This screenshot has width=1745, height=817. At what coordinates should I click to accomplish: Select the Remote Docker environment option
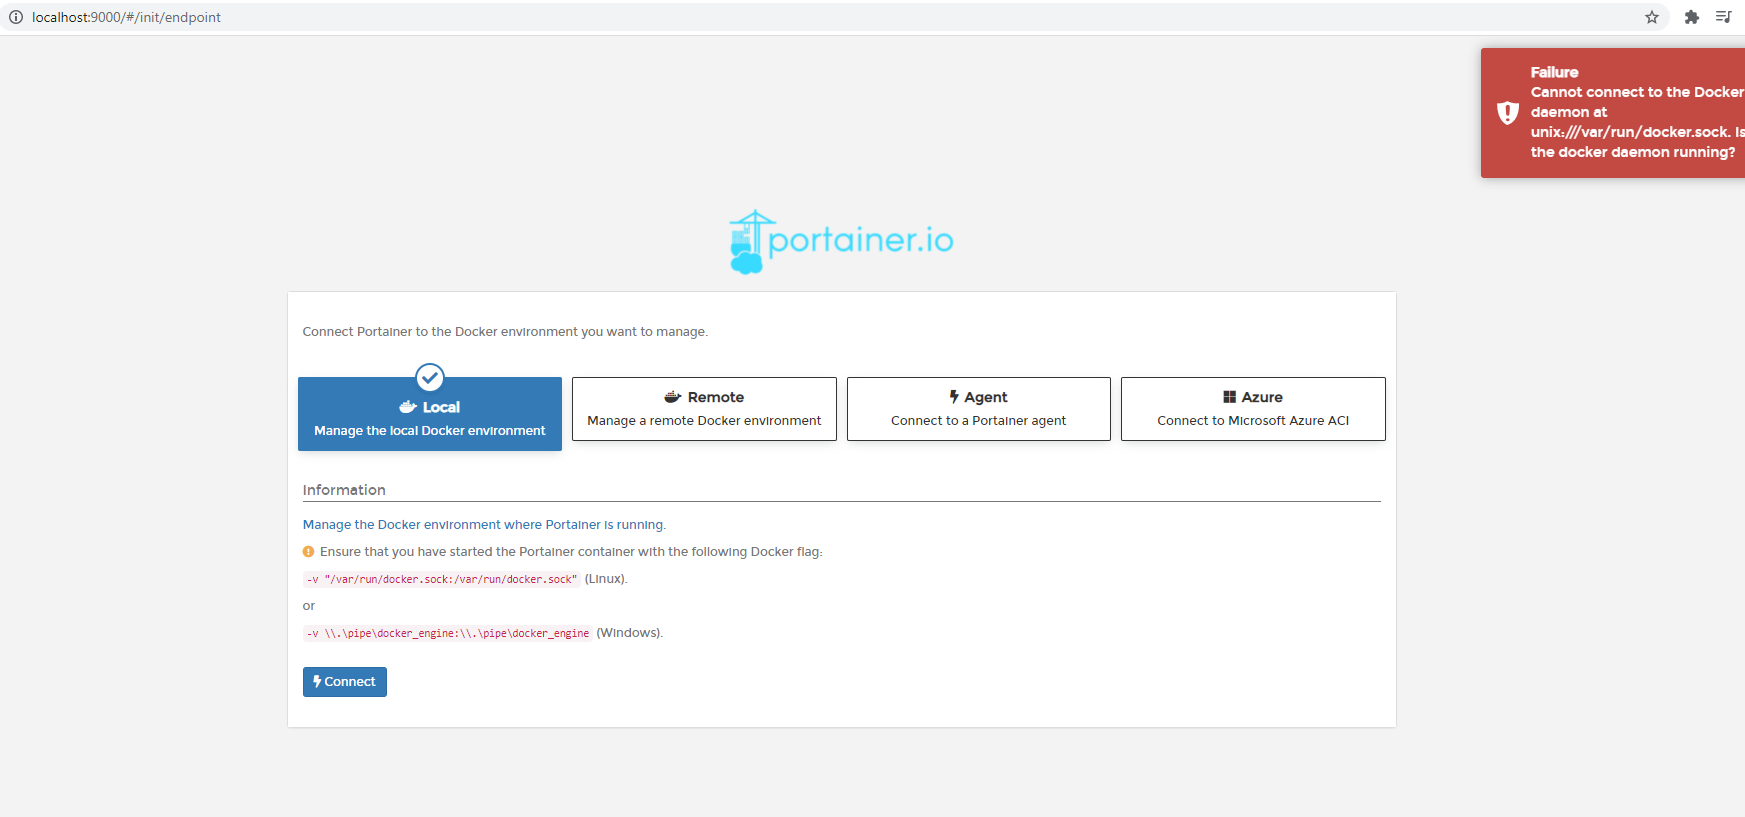[x=704, y=409]
